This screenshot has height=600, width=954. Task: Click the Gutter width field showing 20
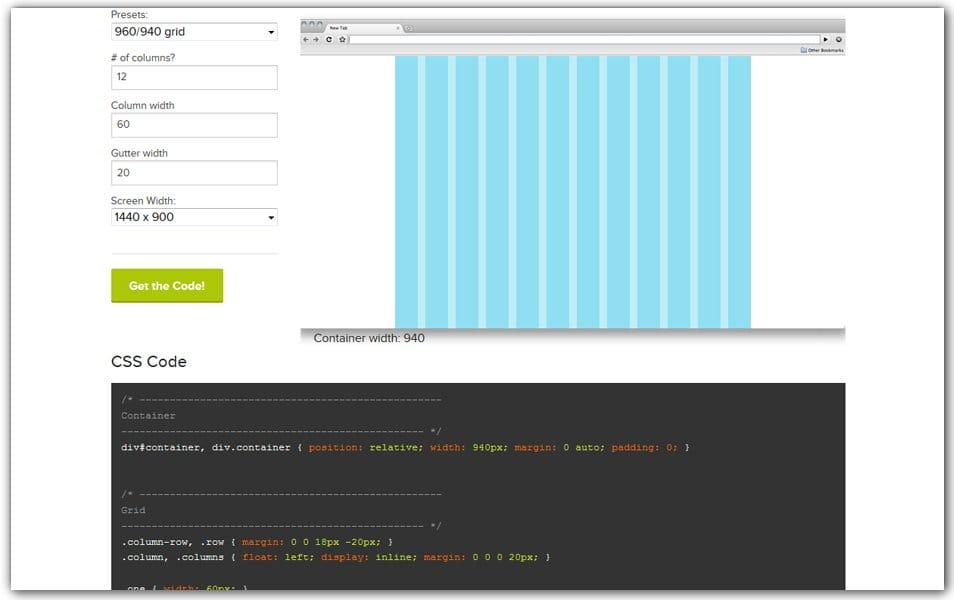click(193, 172)
